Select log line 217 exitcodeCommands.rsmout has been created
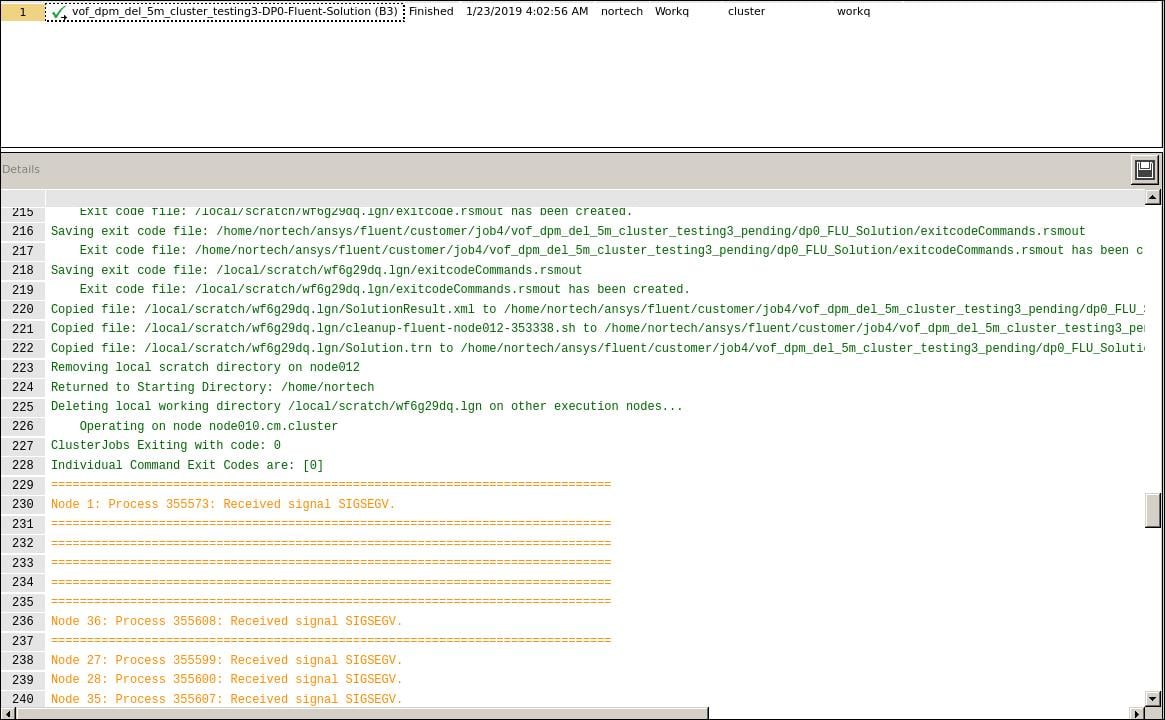Image resolution: width=1165 pixels, height=720 pixels. coord(611,250)
